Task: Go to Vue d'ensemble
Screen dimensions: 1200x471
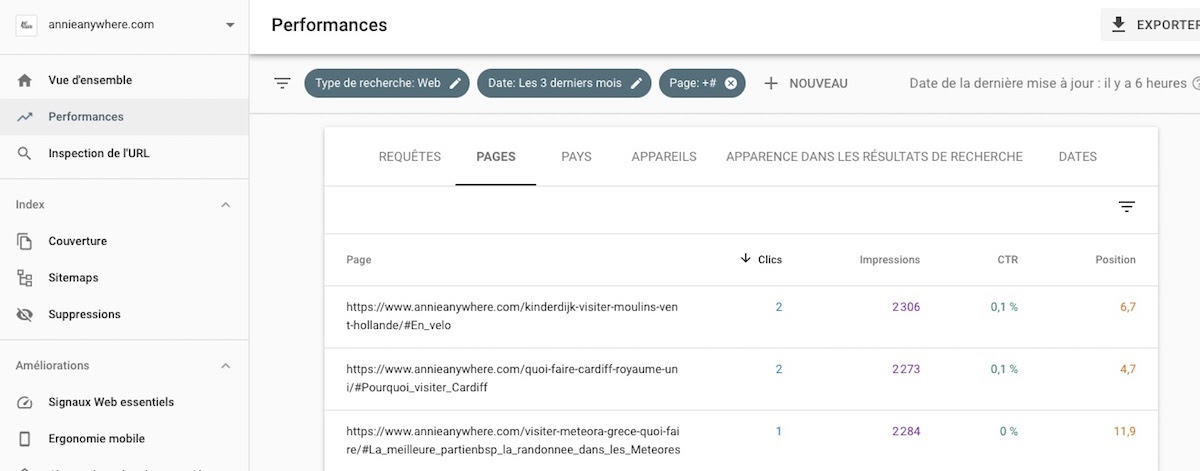Action: click(90, 80)
